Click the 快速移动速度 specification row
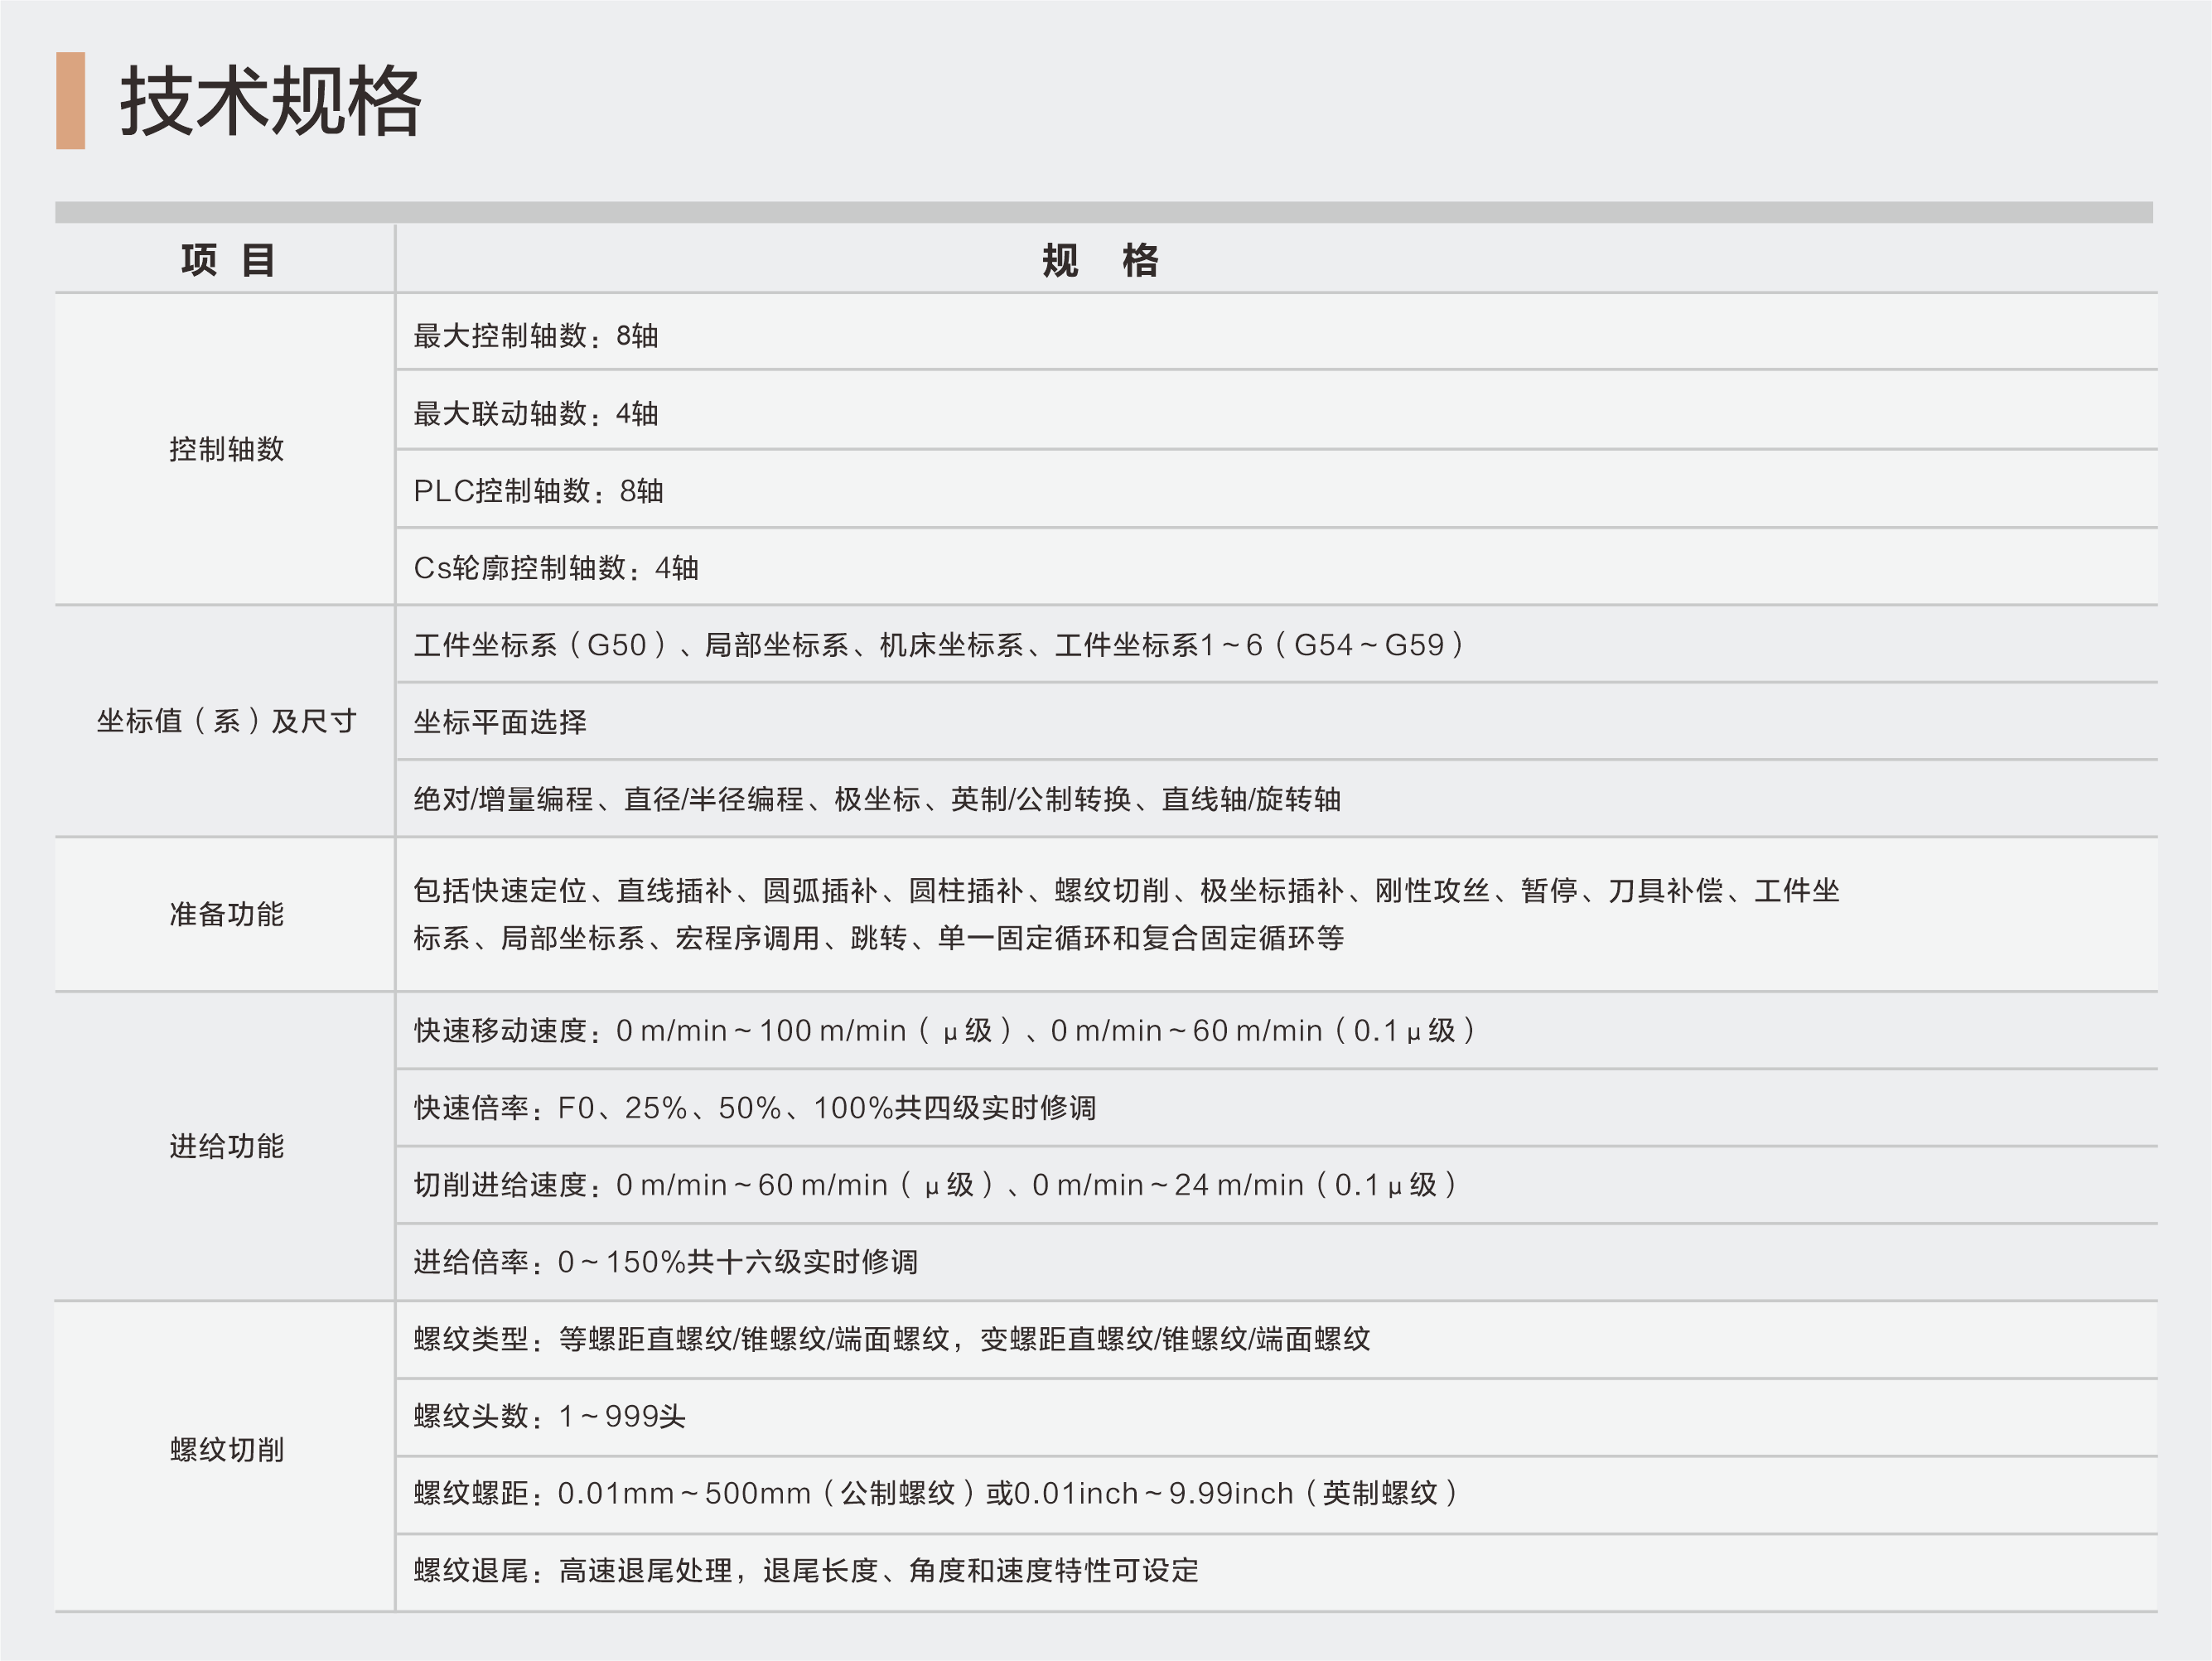This screenshot has height=1661, width=2212. [944, 1031]
